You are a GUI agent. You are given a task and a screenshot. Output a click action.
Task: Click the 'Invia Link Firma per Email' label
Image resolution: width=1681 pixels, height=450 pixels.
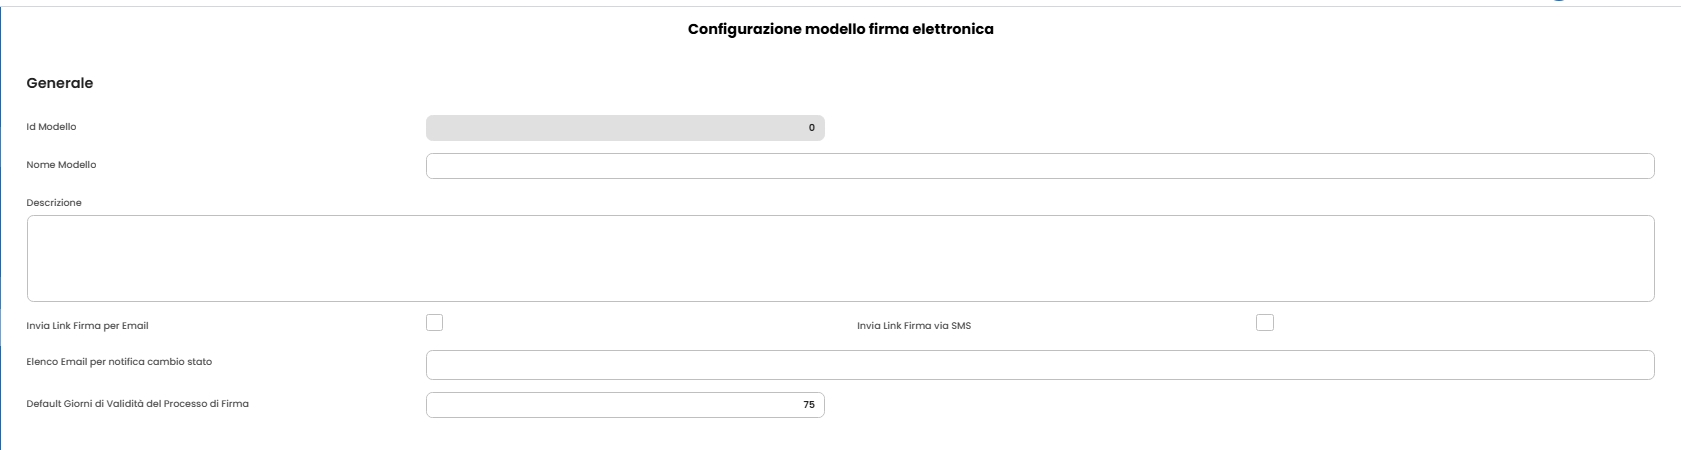click(x=87, y=326)
